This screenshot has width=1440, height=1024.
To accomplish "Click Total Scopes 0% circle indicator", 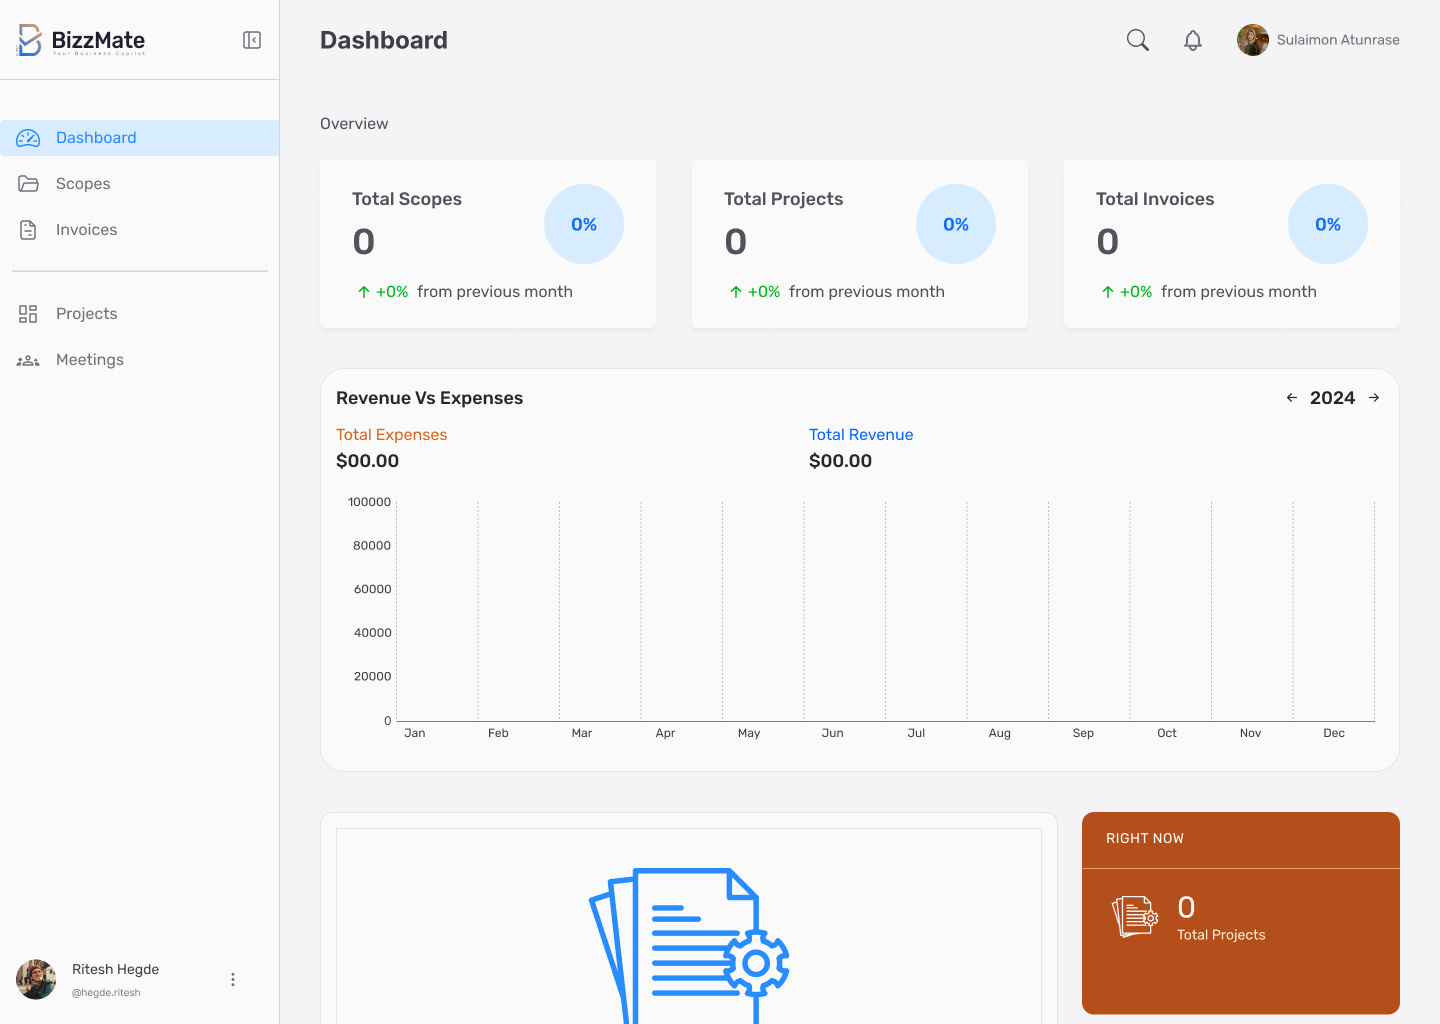I will 584,224.
